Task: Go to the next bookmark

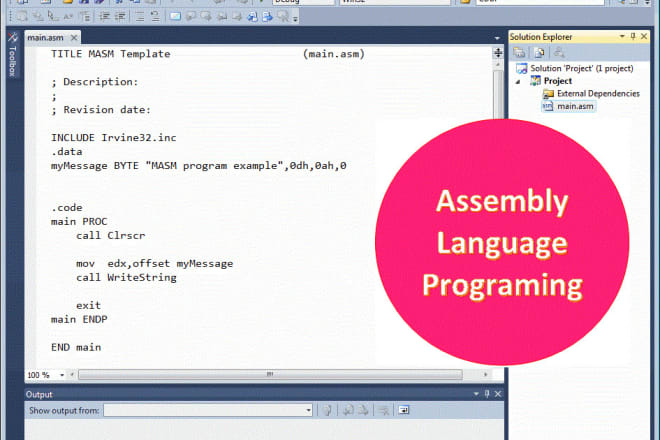Action: point(206,16)
